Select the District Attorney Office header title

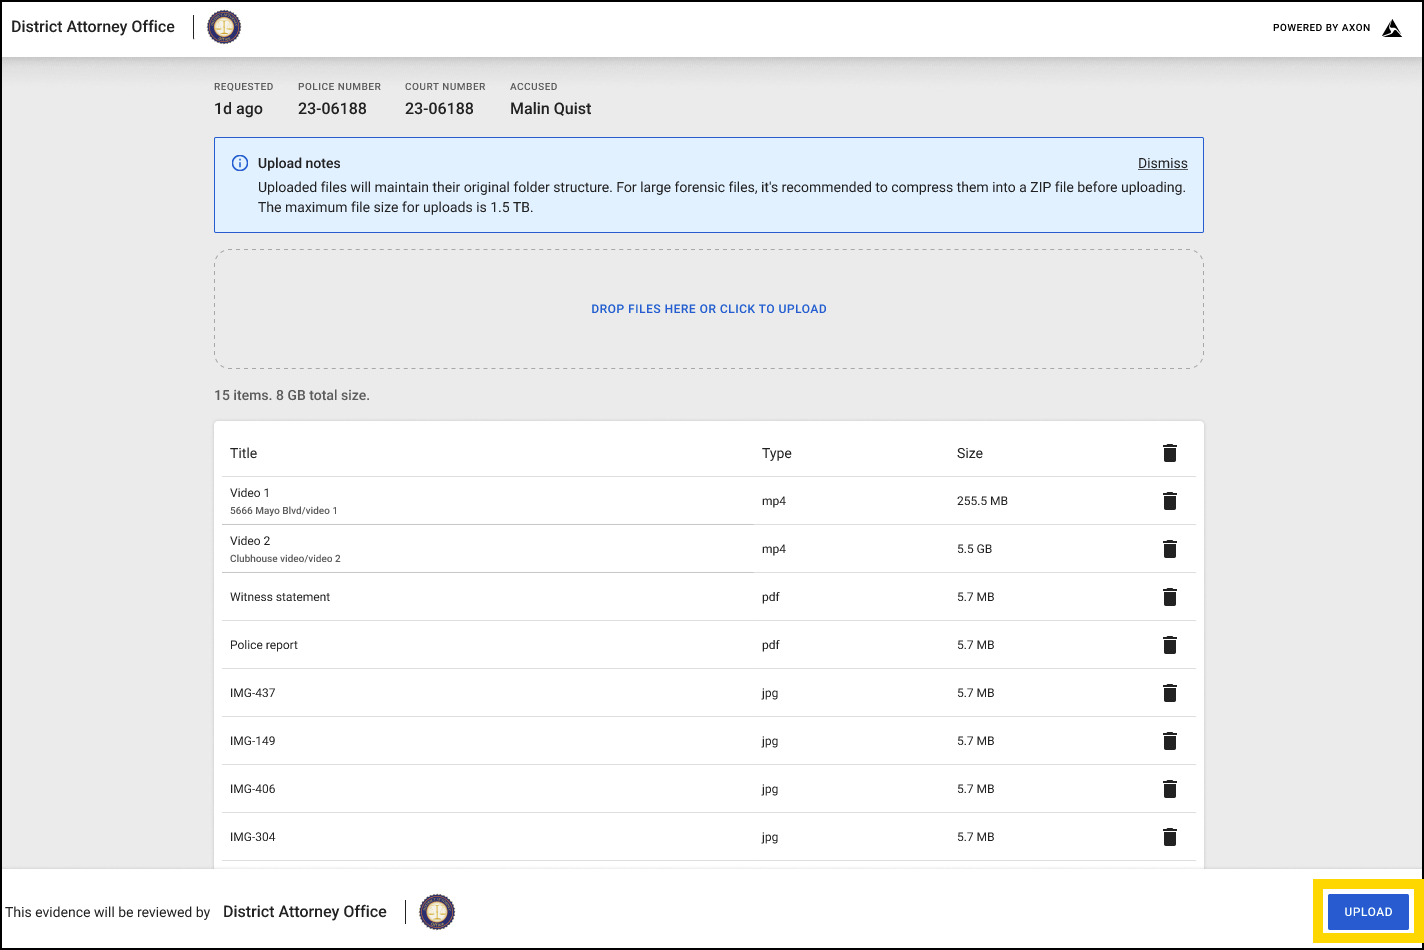tap(92, 26)
